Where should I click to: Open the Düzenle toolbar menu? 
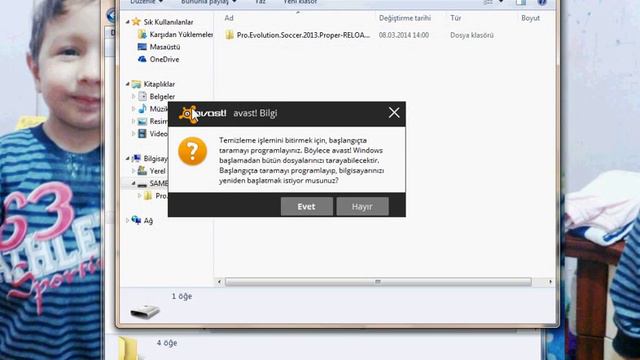[146, 2]
